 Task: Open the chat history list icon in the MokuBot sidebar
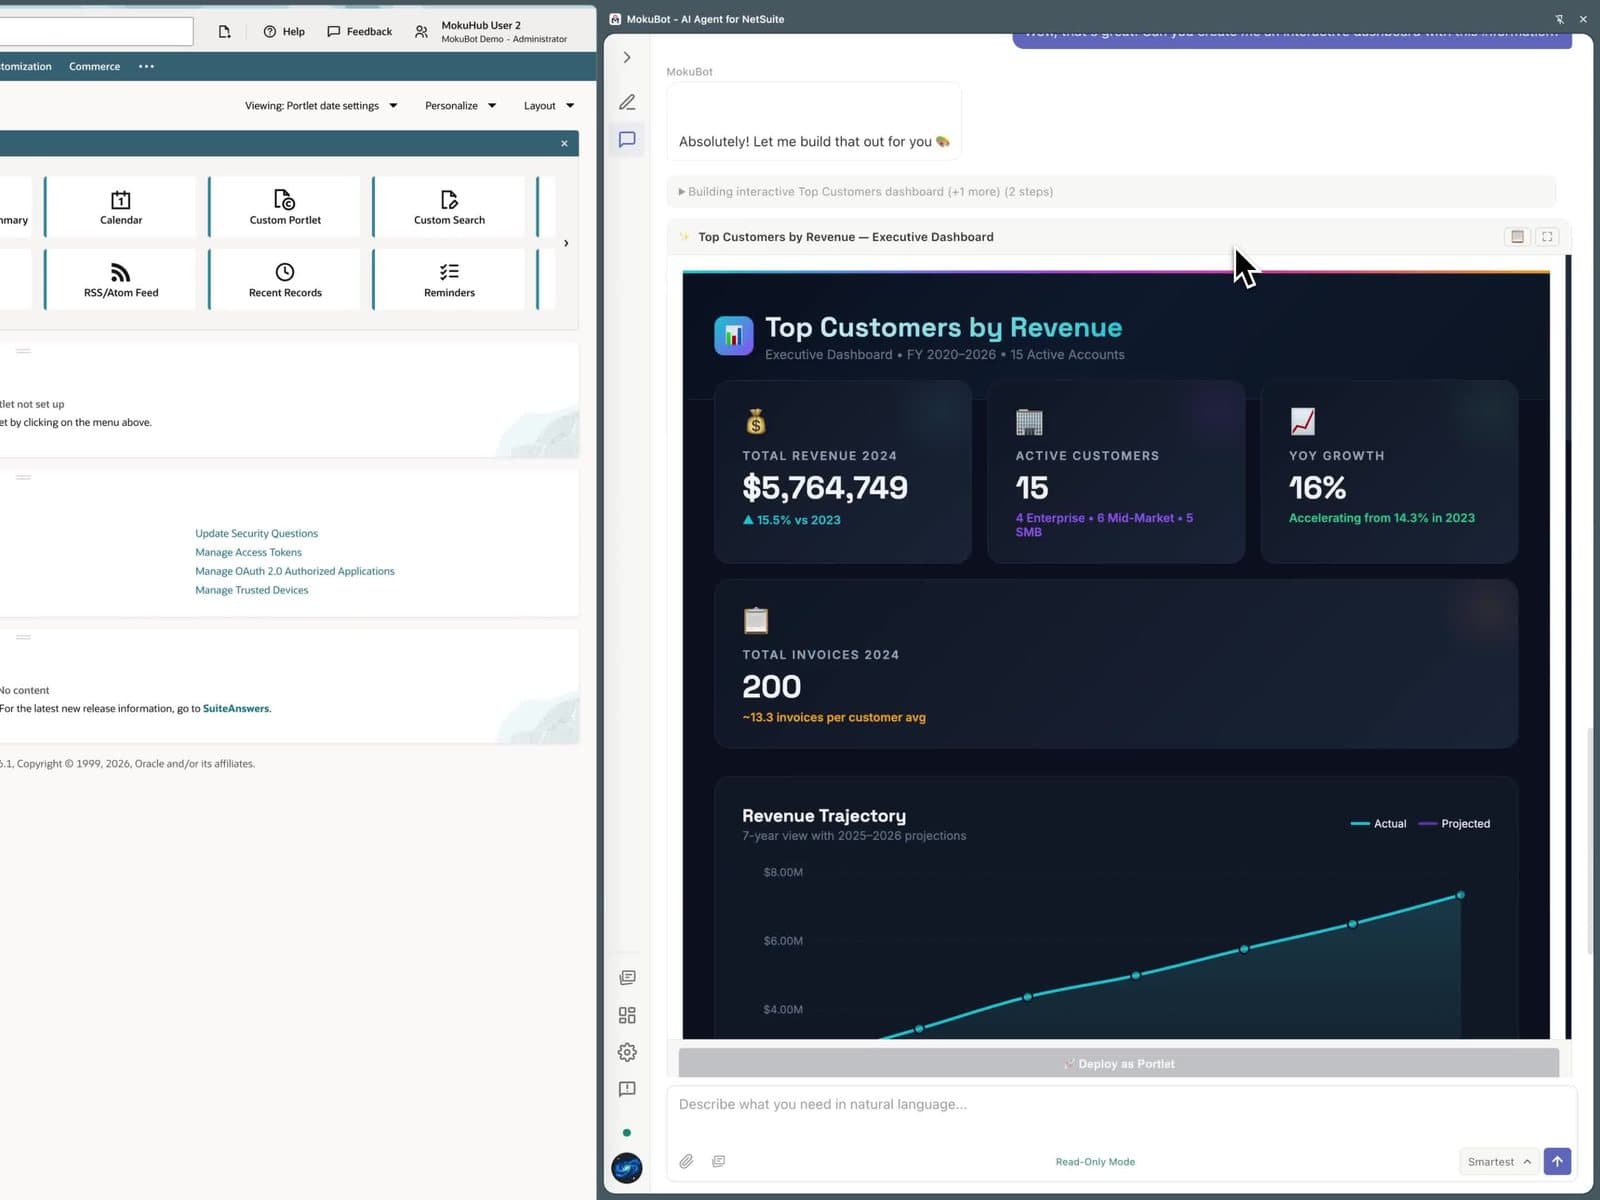click(x=627, y=978)
